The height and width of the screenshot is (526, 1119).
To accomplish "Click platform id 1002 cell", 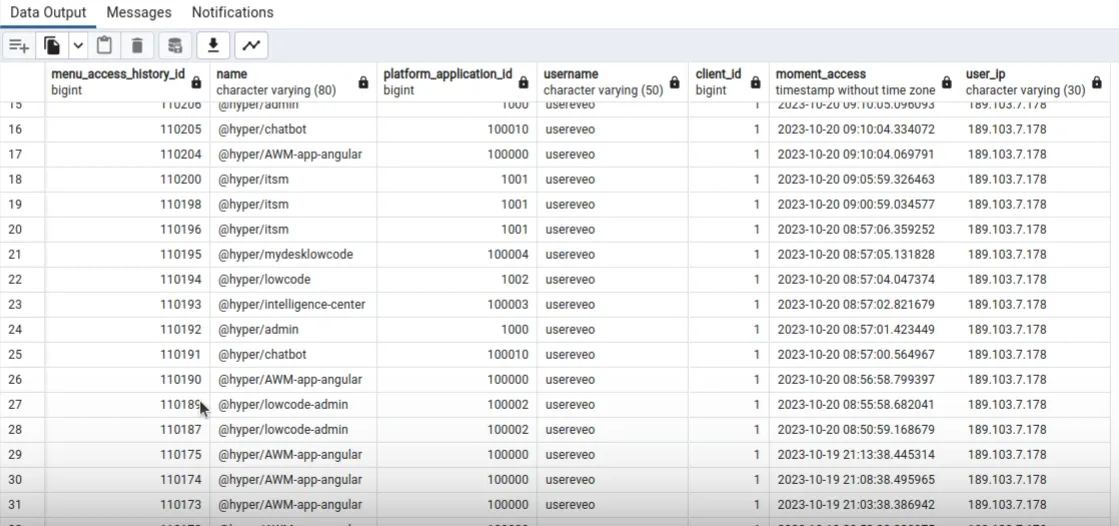I will coord(457,279).
